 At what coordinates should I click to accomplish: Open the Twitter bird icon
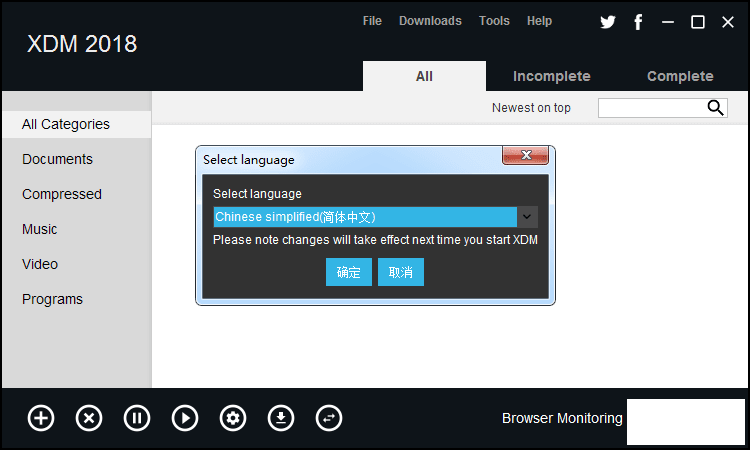tap(607, 22)
